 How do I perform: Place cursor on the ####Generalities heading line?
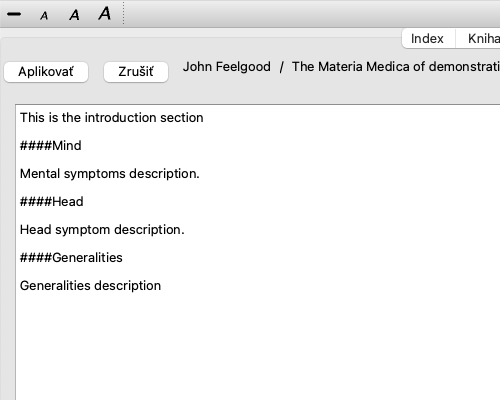71,258
